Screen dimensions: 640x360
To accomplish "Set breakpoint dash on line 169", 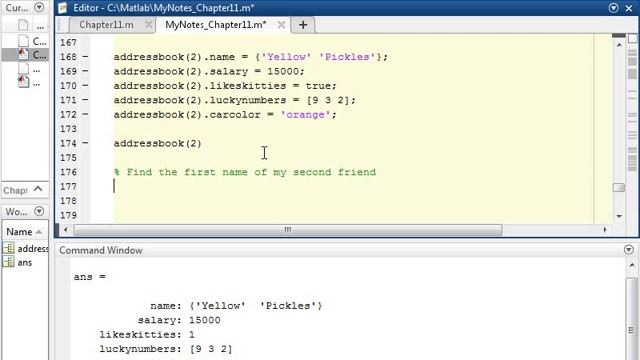I will pyautogui.click(x=85, y=71).
